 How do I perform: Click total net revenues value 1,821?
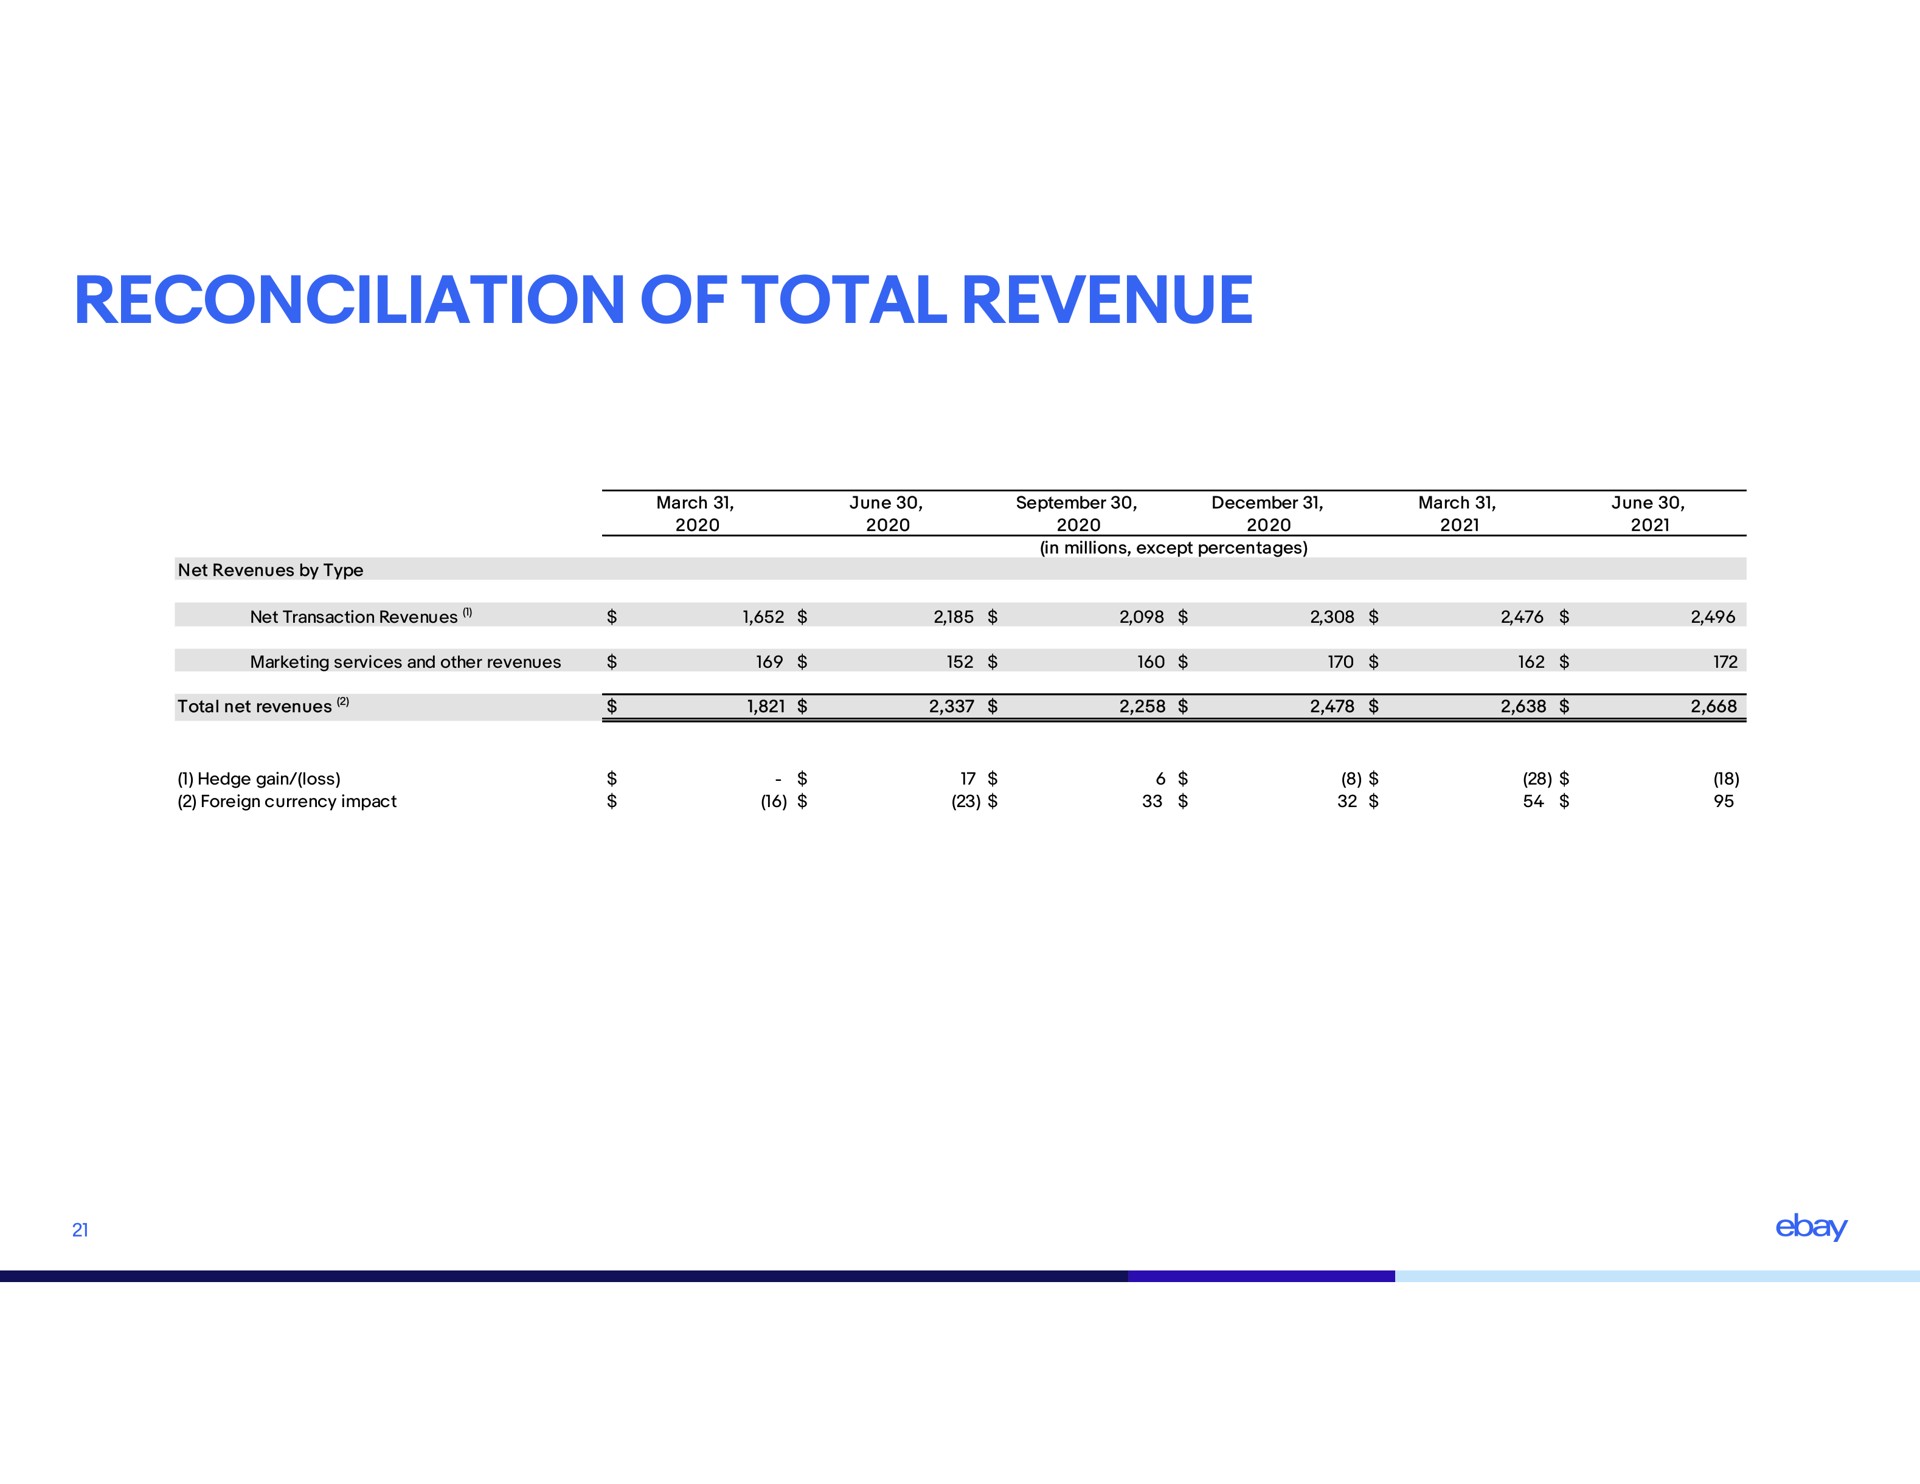coord(766,707)
